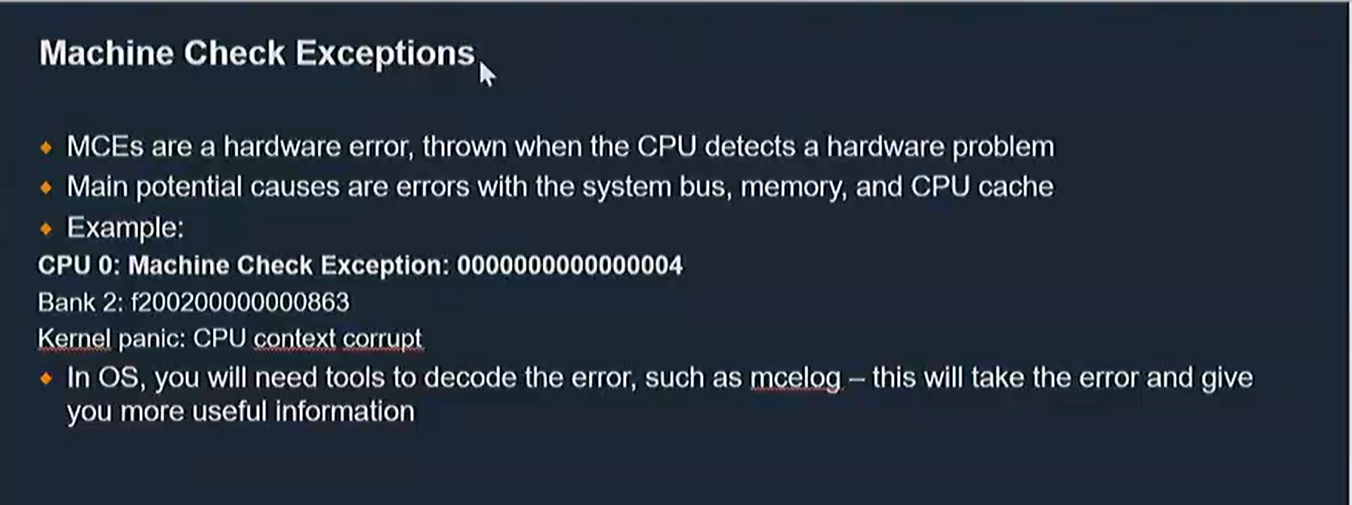Screen dimensions: 1352x505
Task: Click the phrase "Machine Check Exception:" in bold line
Action: [289, 266]
